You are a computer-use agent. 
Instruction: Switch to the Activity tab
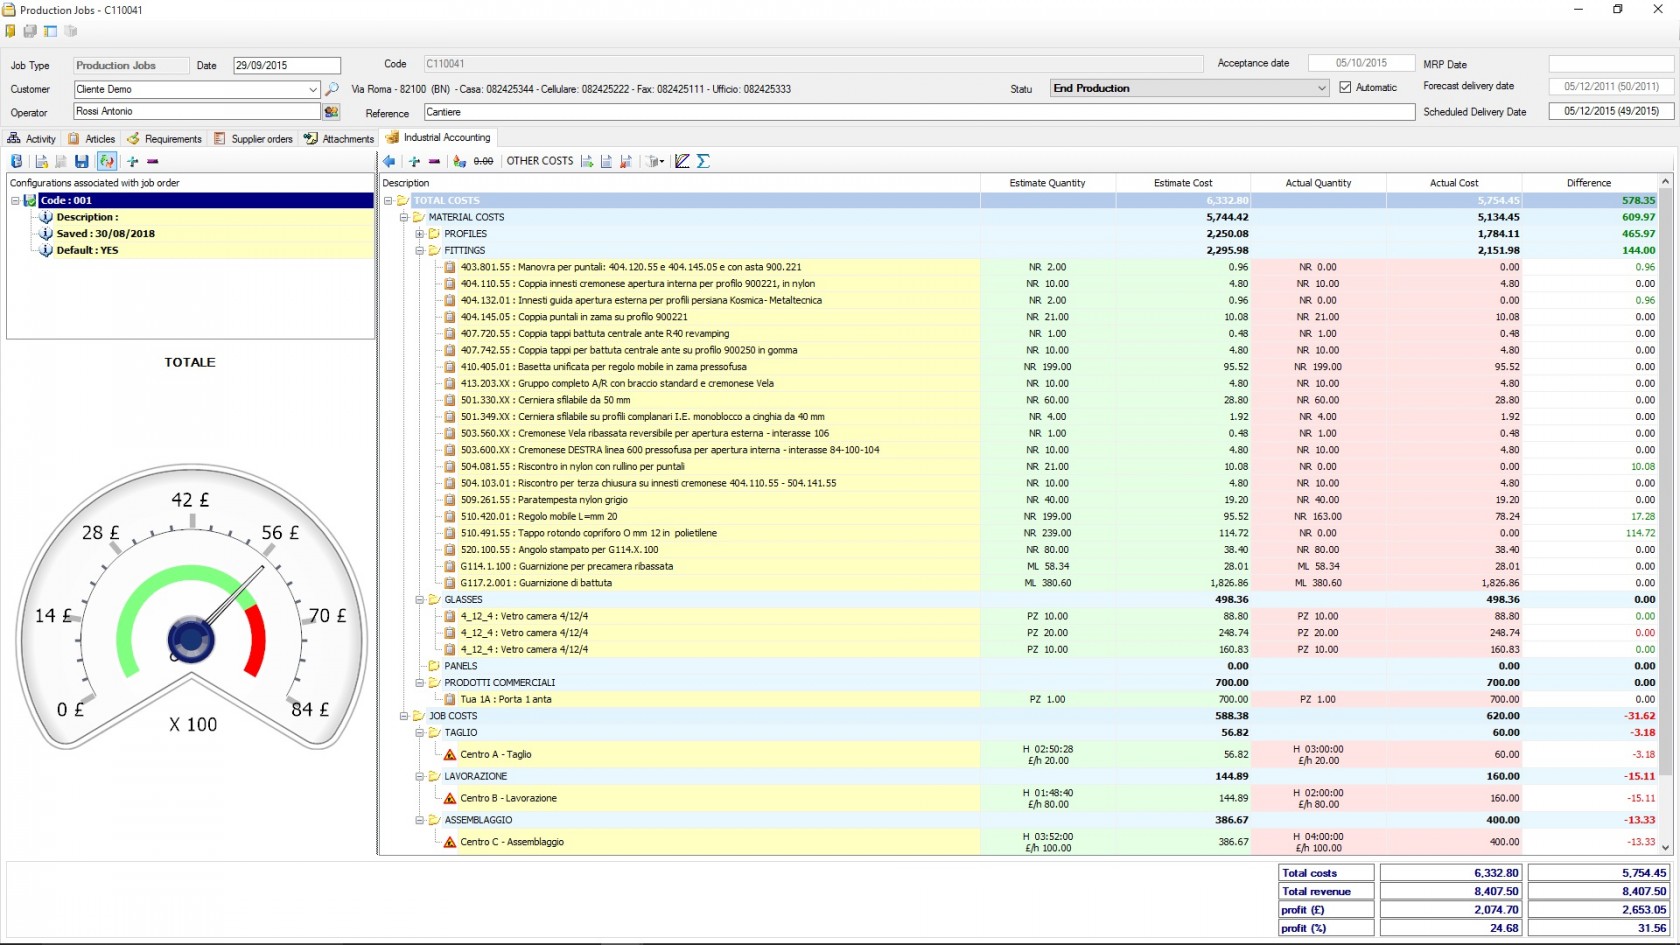click(32, 139)
